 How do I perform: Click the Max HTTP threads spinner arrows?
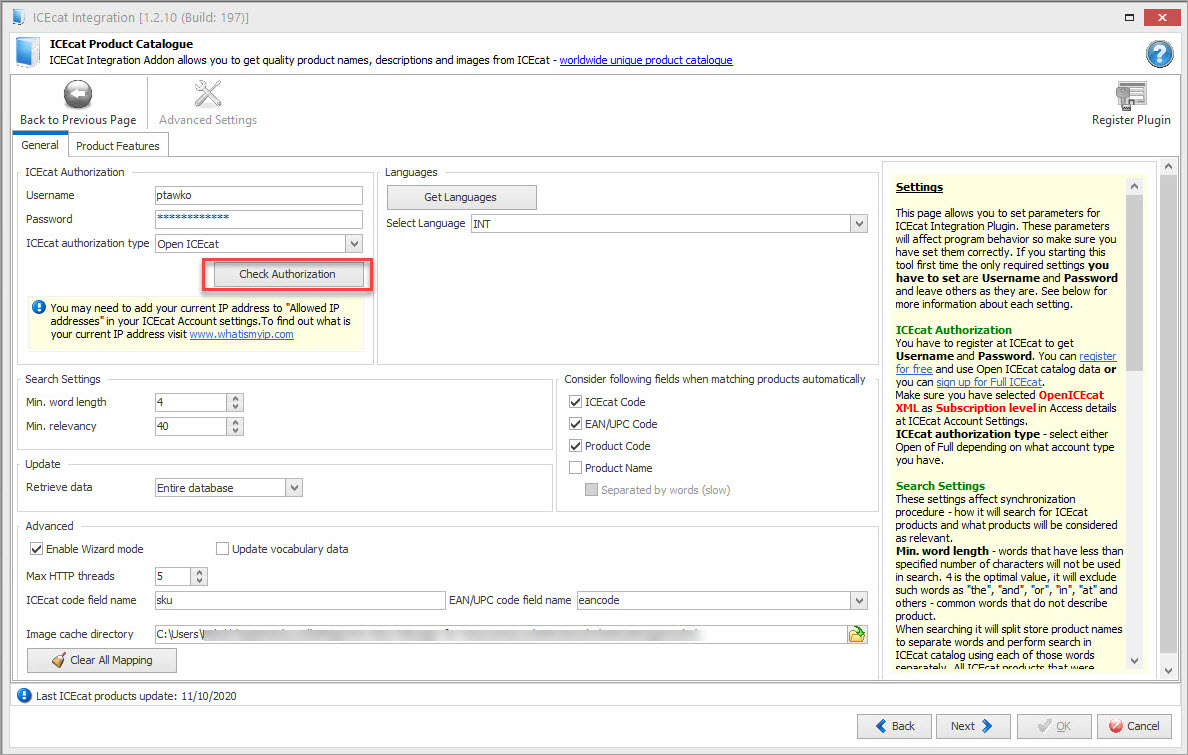(199, 577)
